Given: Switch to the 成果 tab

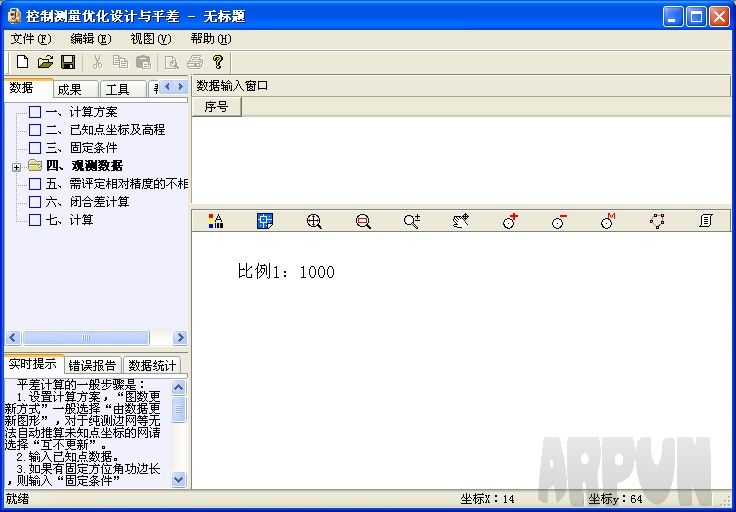Looking at the screenshot, I should click(x=75, y=89).
